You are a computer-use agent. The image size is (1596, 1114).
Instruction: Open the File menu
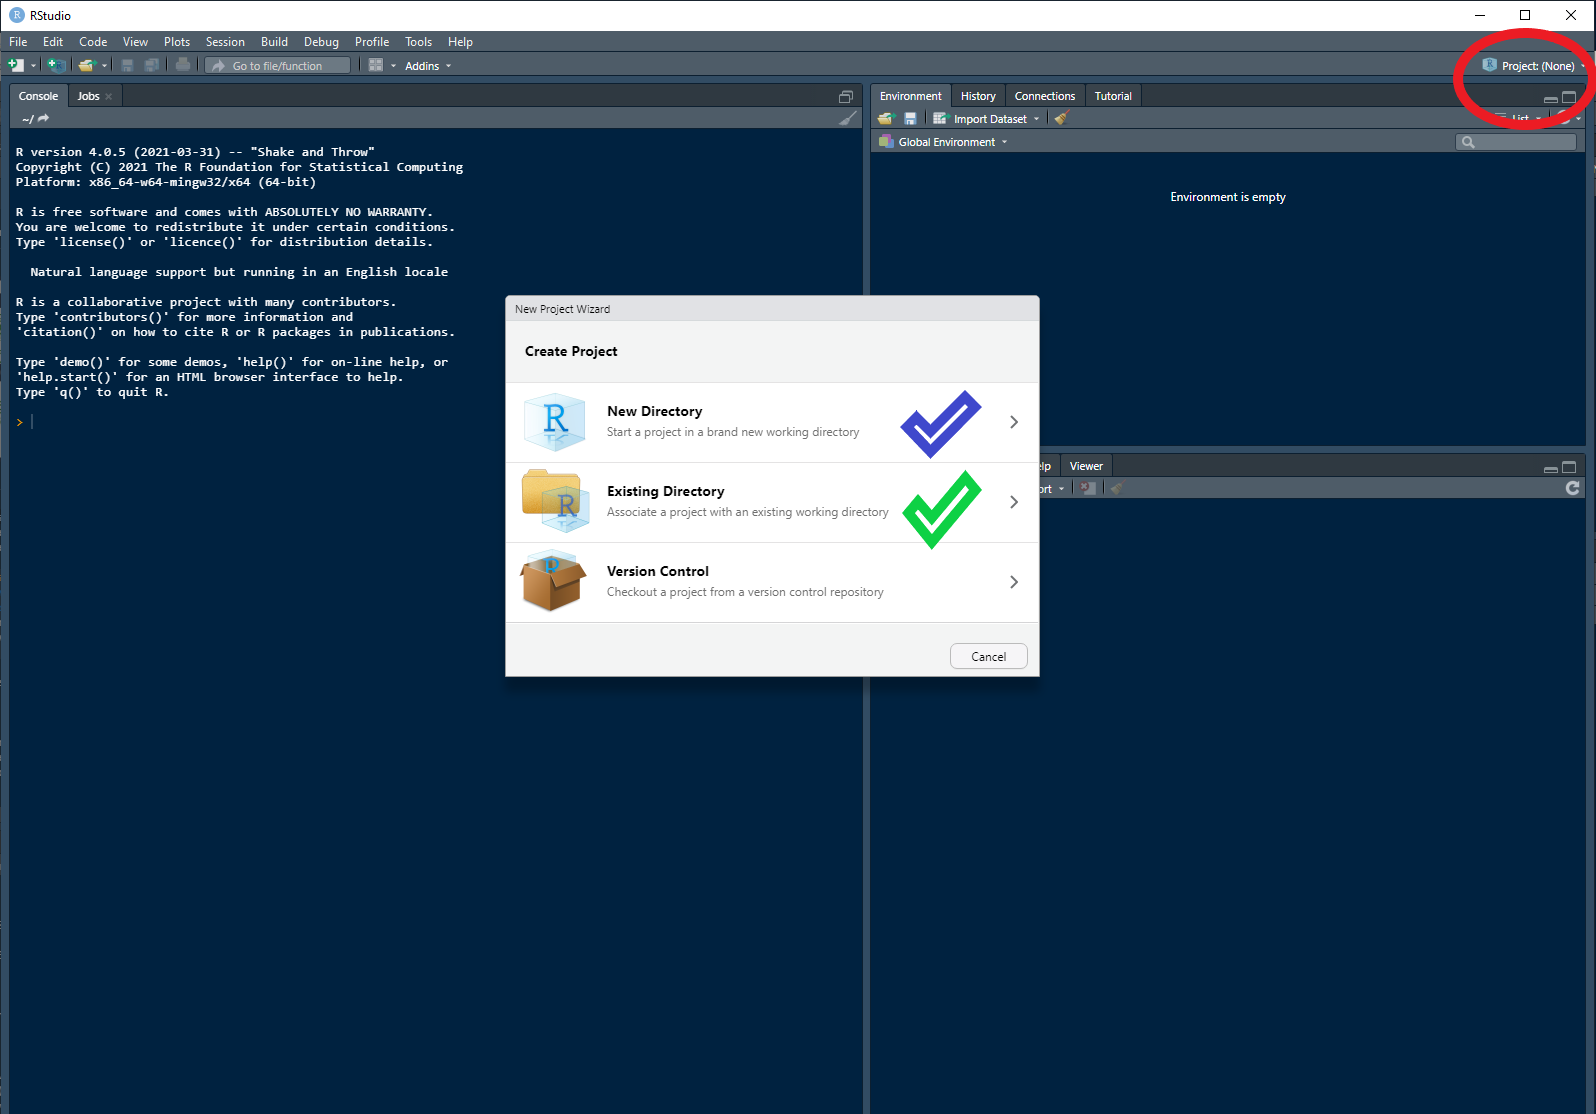(x=18, y=42)
